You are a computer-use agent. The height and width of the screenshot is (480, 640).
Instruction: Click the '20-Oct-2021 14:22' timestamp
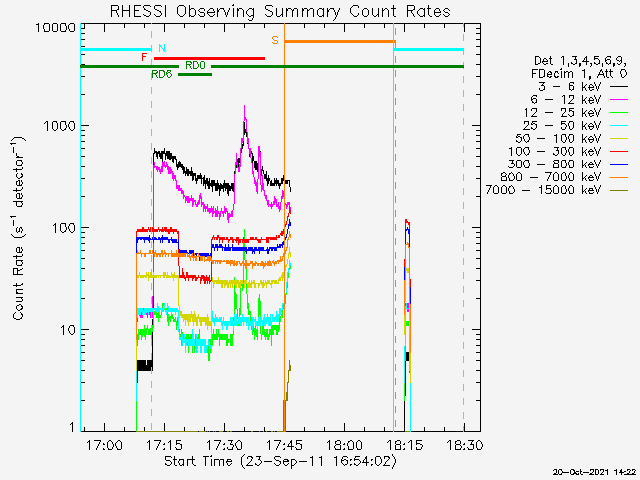(x=594, y=472)
